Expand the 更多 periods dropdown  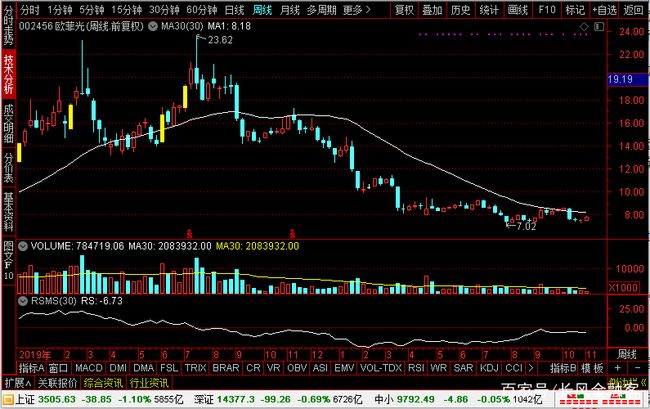tap(353, 10)
